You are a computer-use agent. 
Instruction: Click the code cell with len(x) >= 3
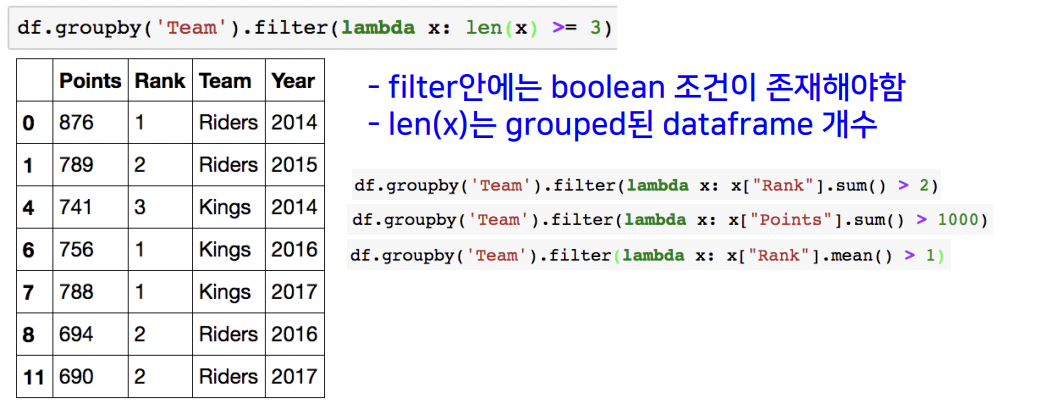[x=312, y=29]
